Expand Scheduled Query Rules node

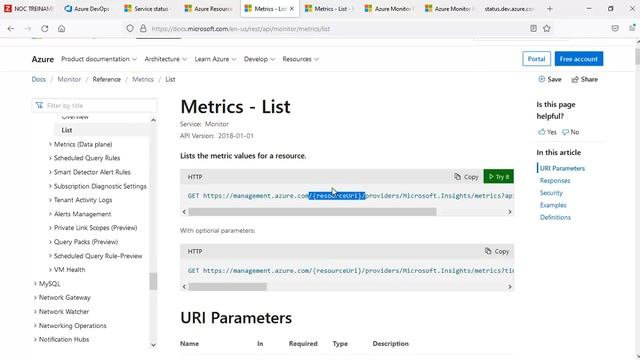(50, 158)
